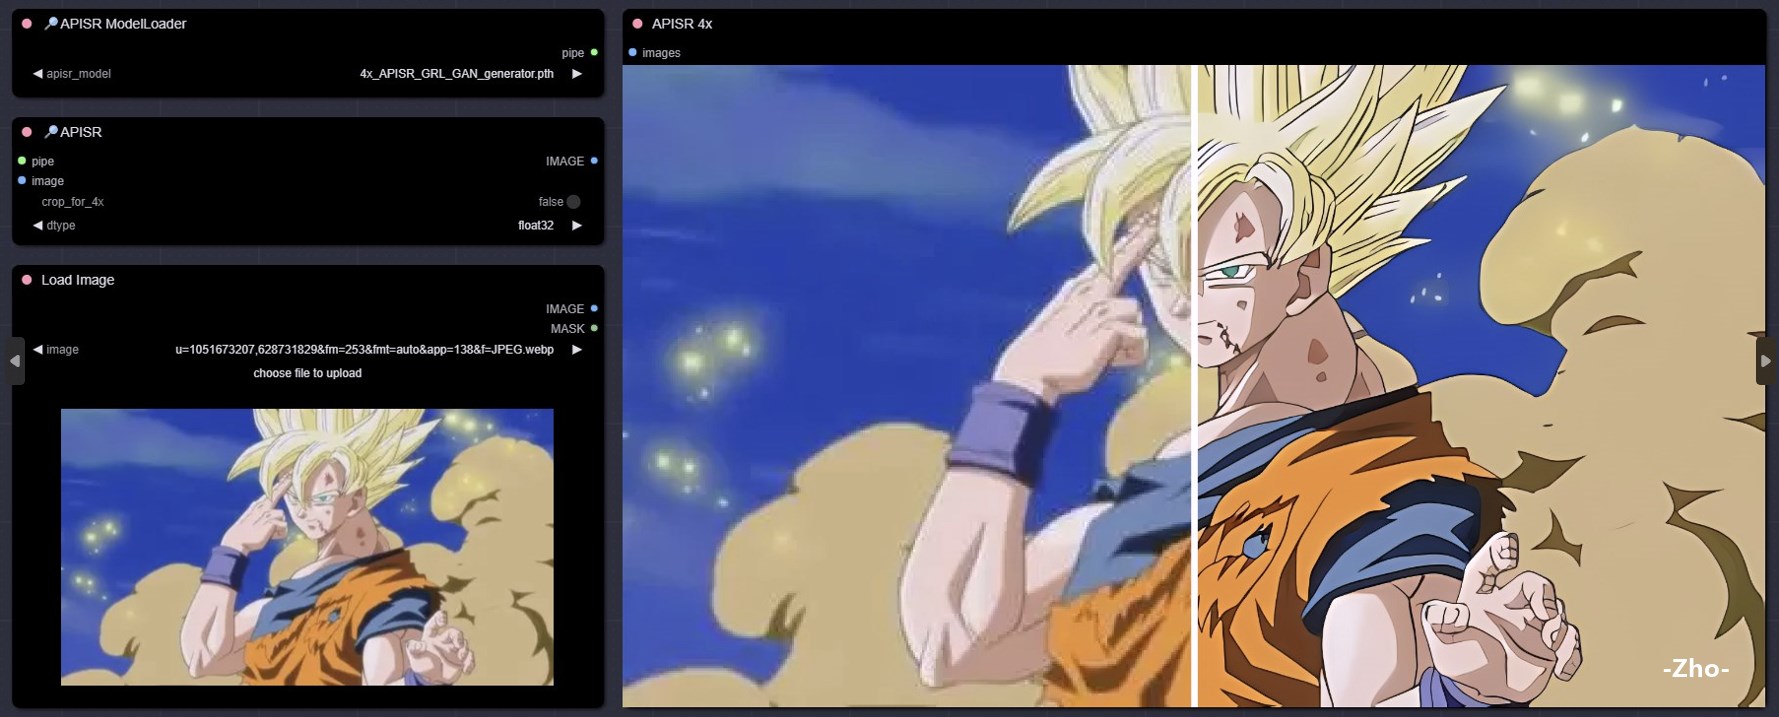Click the image input connector on APISR node
This screenshot has height=717, width=1779.
pyautogui.click(x=22, y=181)
